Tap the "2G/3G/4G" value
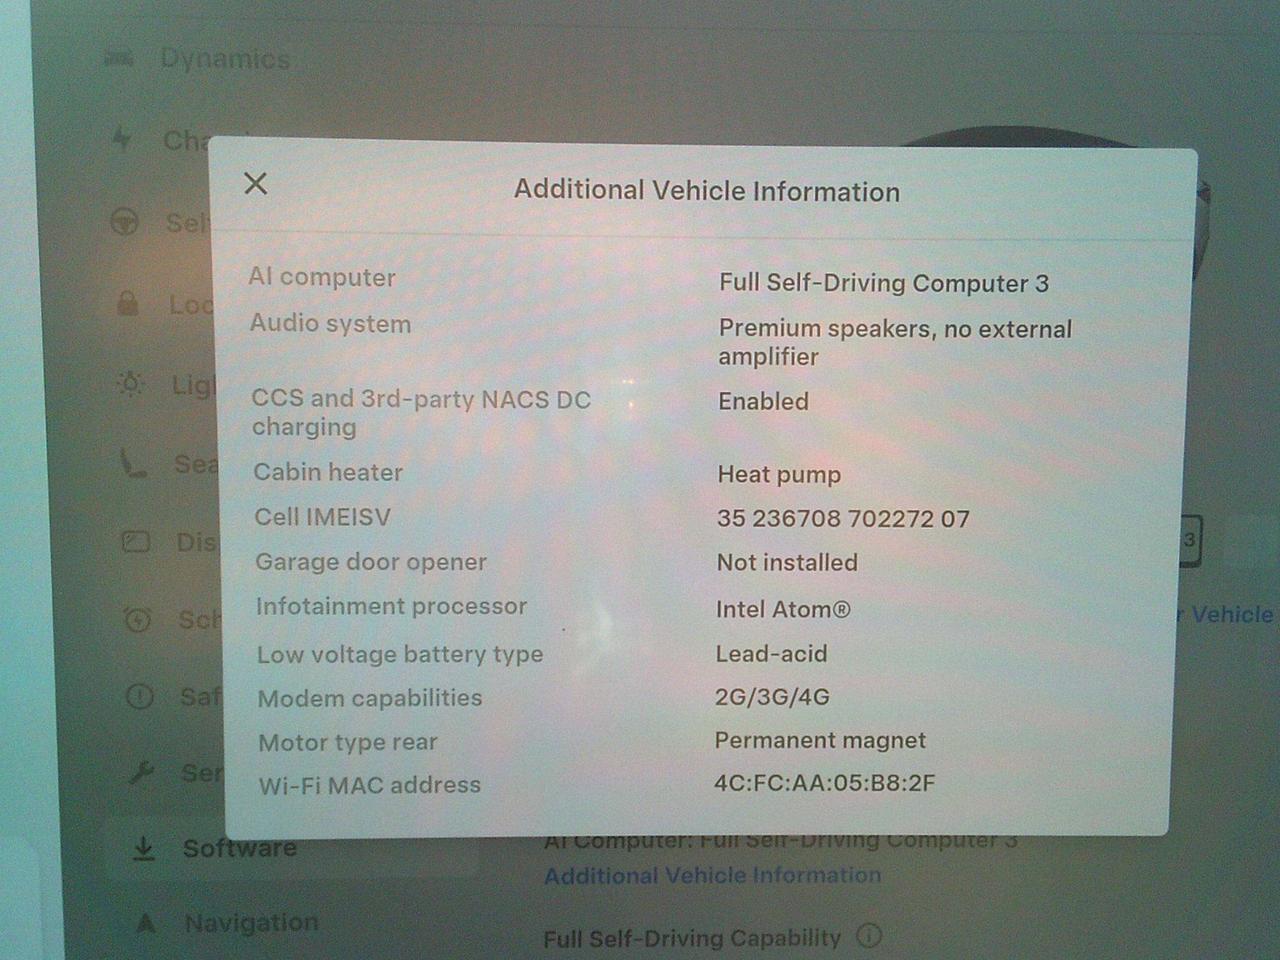 [772, 697]
